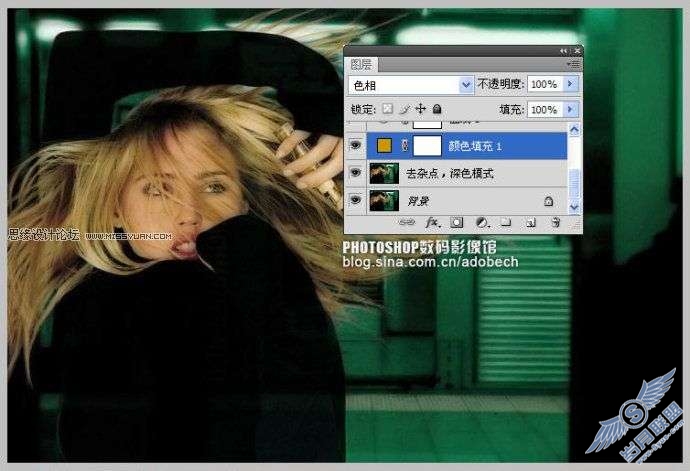Click the 背景 layer lock icon
This screenshot has height=471, width=690.
pyautogui.click(x=548, y=201)
